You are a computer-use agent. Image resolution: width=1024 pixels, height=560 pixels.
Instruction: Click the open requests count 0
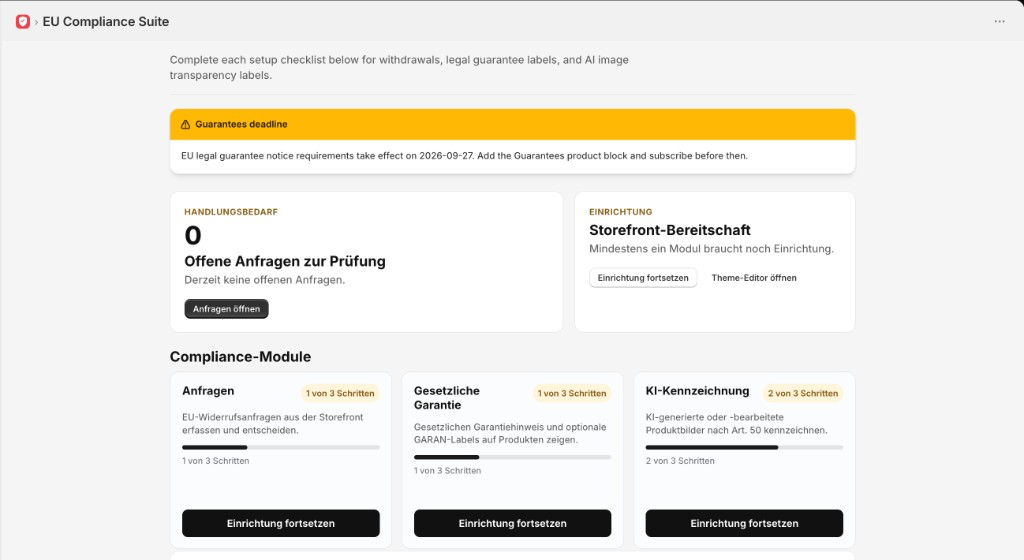pyautogui.click(x=193, y=235)
